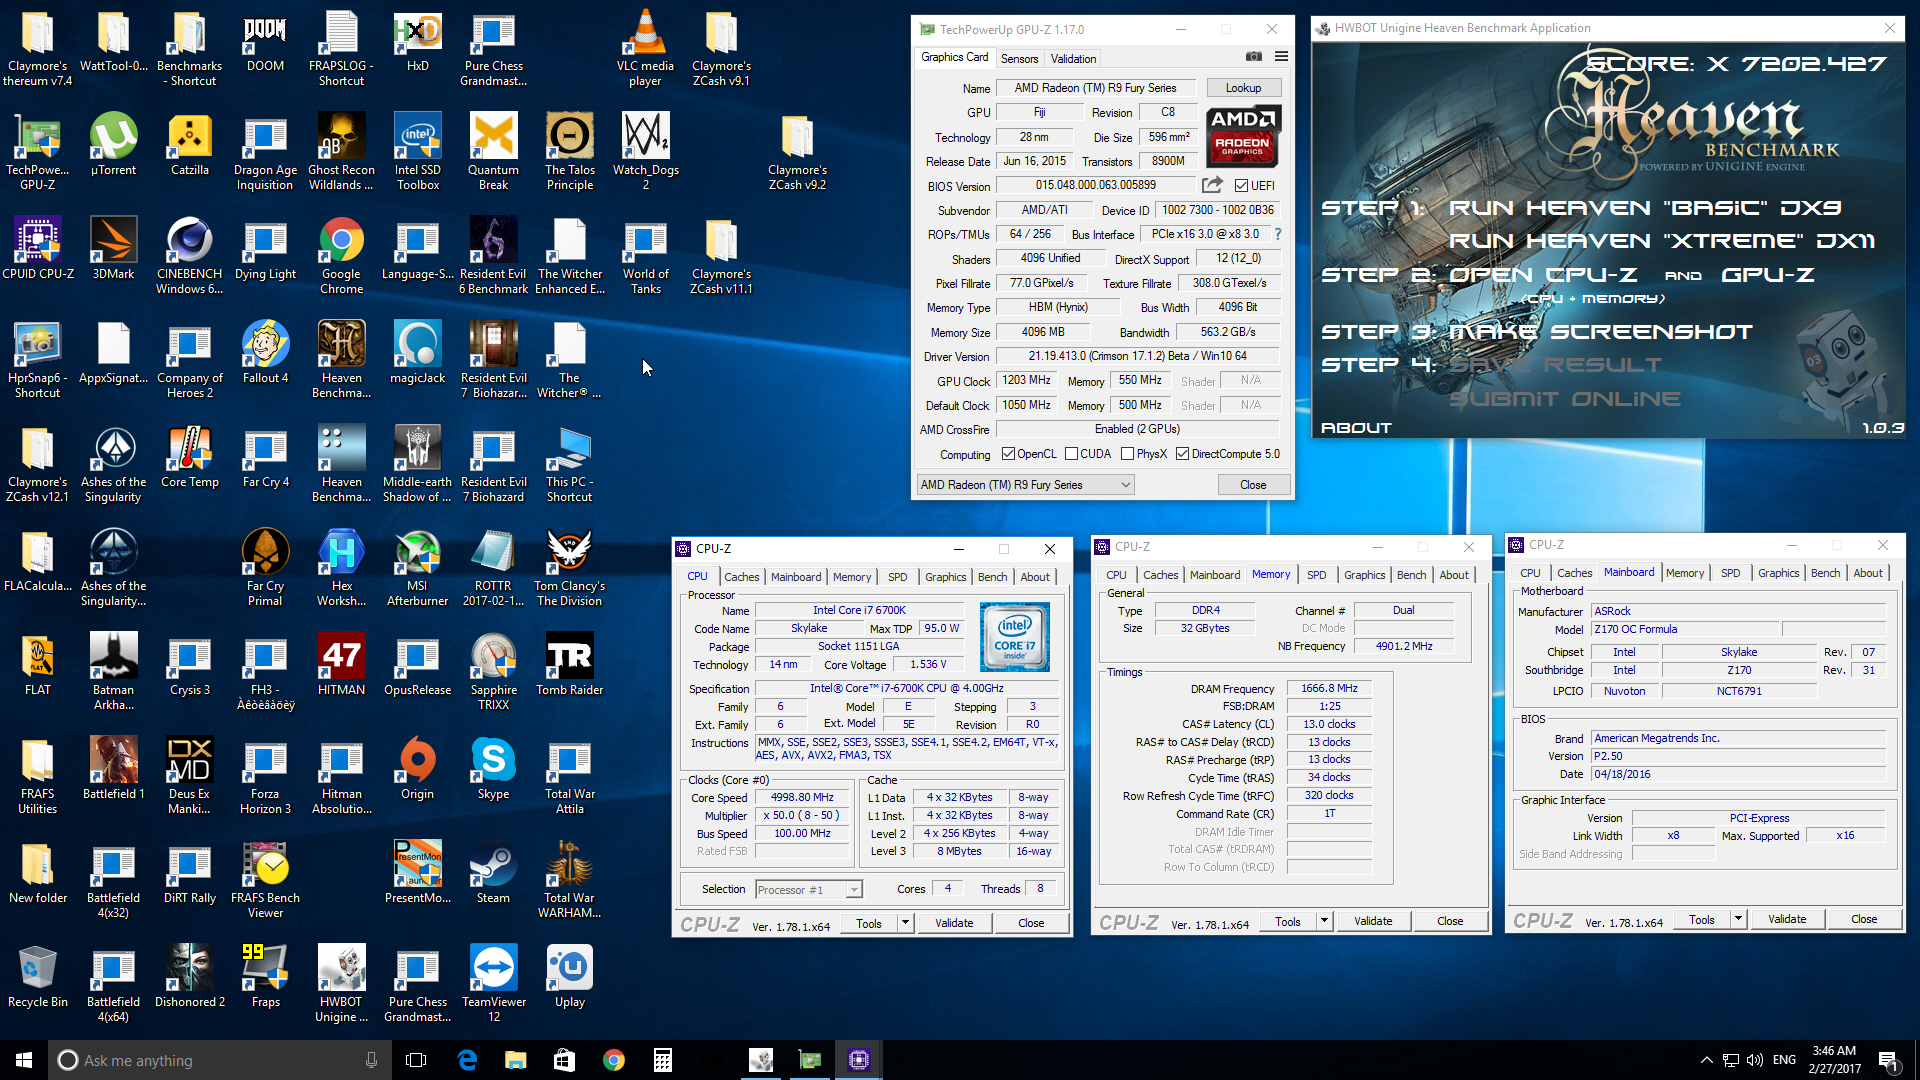The height and width of the screenshot is (1080, 1920).
Task: Open the GPU-Z hamburger menu icon
Action: click(1281, 57)
